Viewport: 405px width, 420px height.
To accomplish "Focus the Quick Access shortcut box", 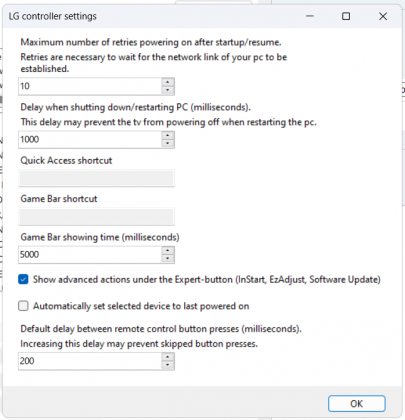I will pos(96,178).
